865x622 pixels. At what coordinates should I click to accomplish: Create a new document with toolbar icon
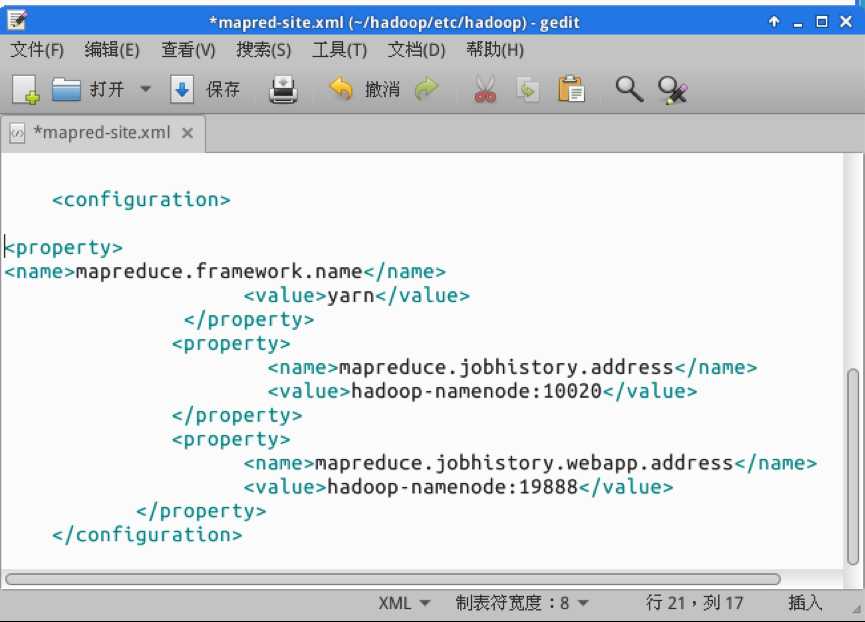click(26, 89)
